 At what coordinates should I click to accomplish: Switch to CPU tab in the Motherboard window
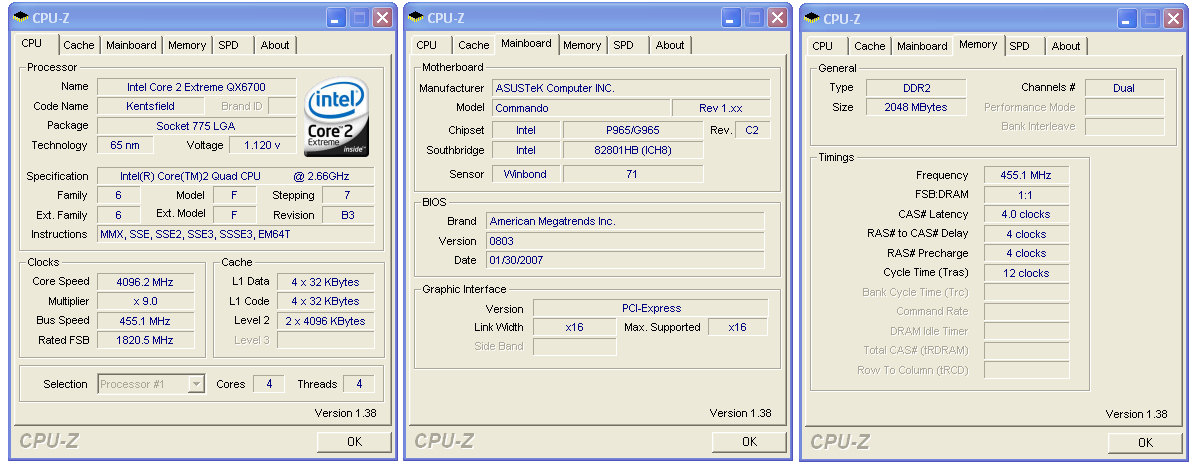[x=427, y=45]
